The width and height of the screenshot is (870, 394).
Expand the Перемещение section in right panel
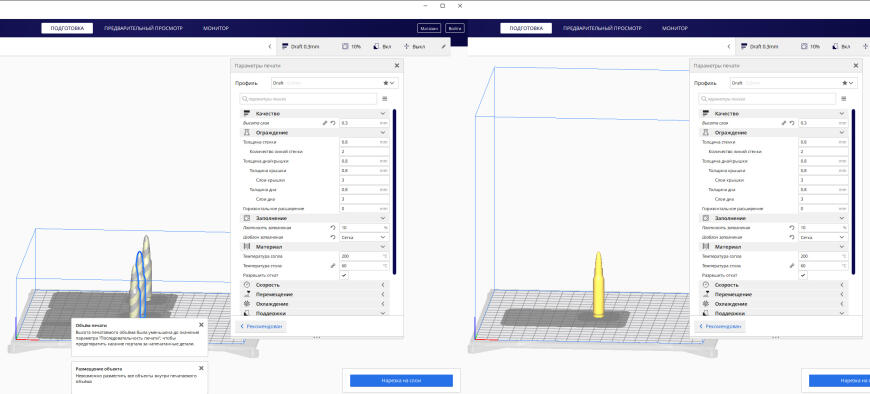pyautogui.click(x=773, y=294)
